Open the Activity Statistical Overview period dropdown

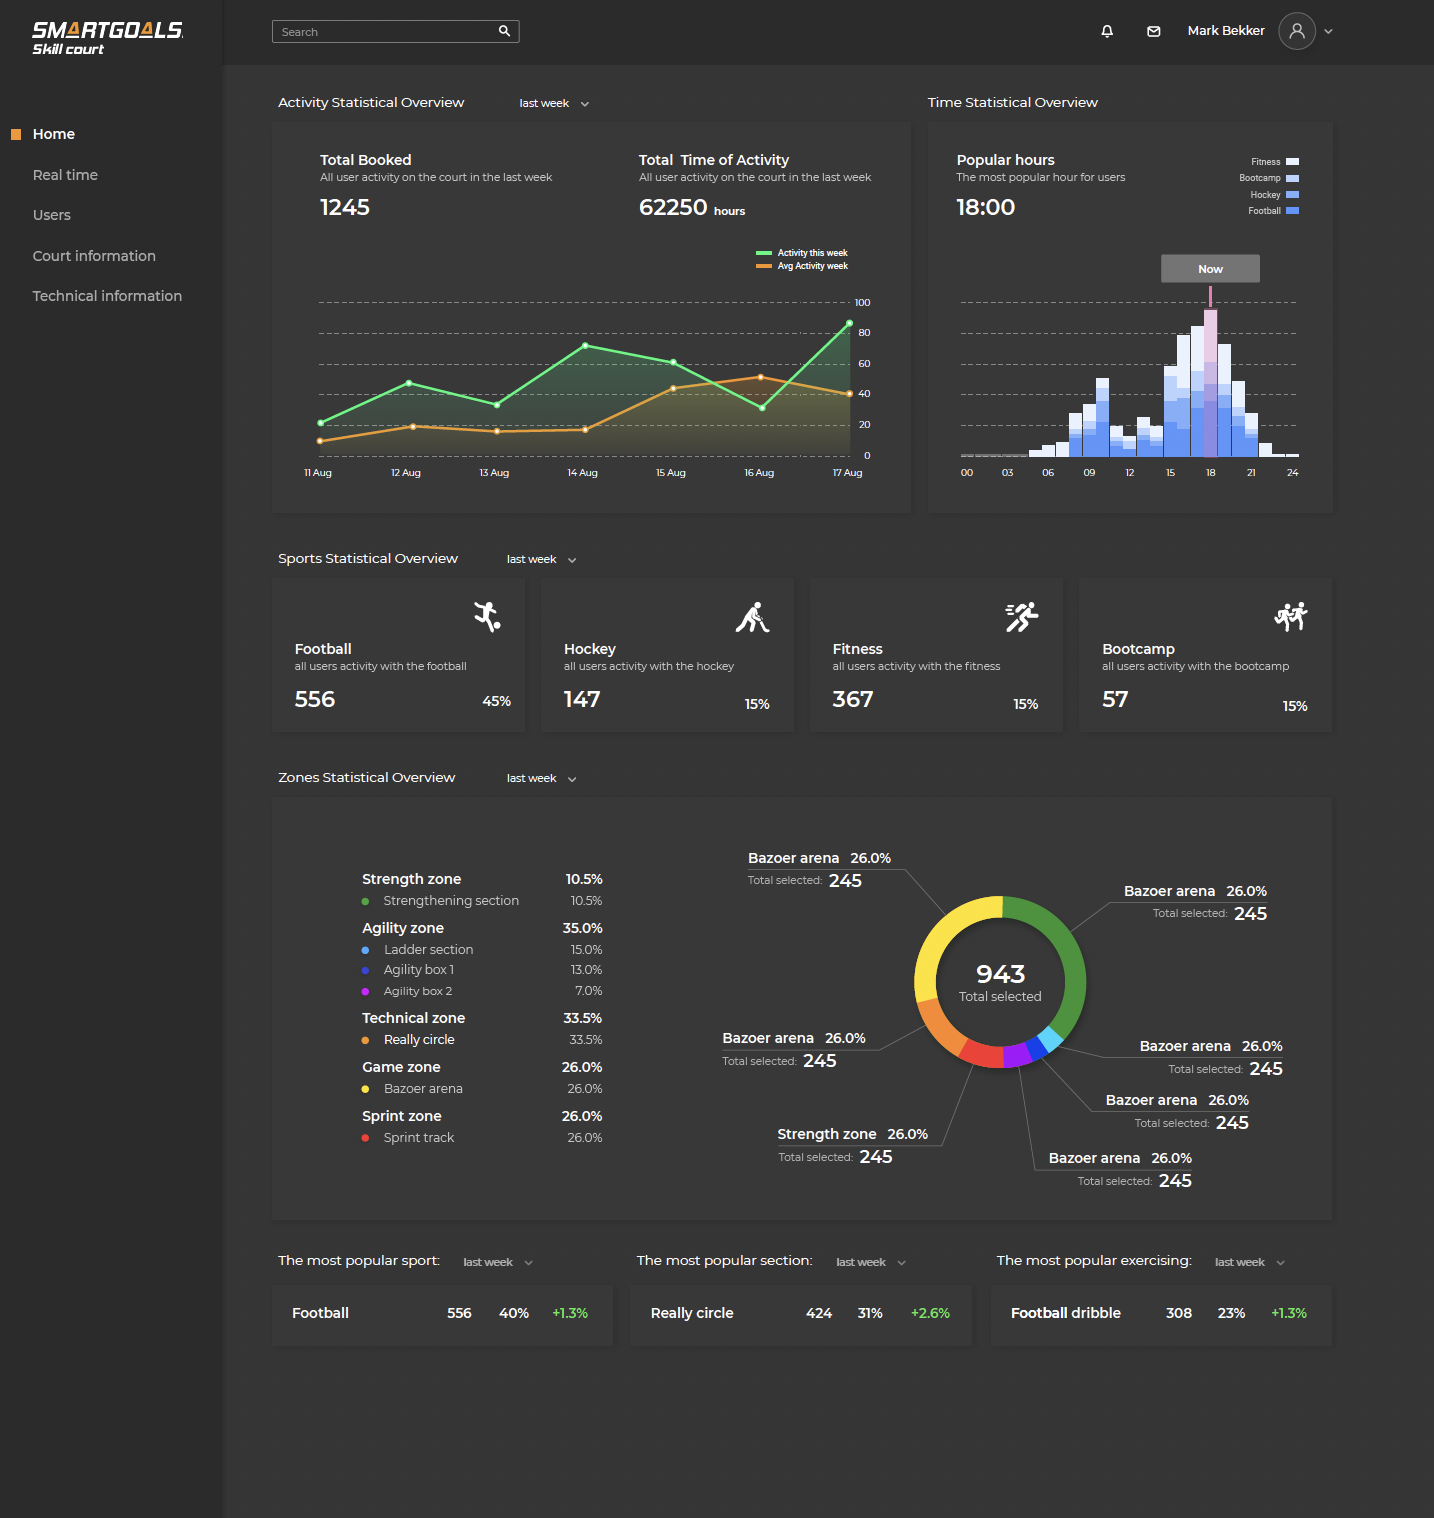553,103
